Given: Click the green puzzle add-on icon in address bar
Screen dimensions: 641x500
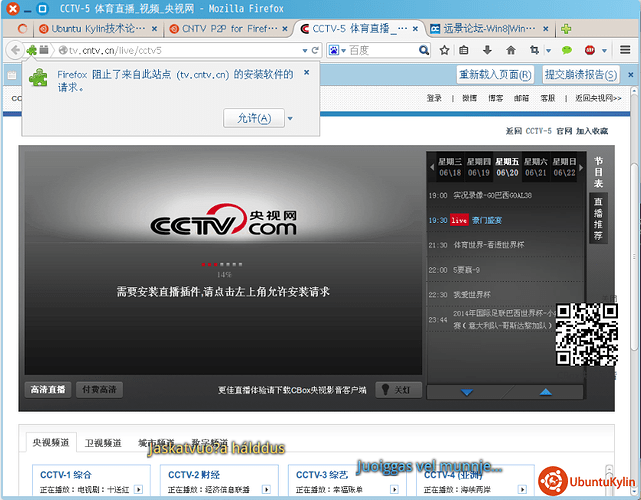Looking at the screenshot, I should pos(31,50).
